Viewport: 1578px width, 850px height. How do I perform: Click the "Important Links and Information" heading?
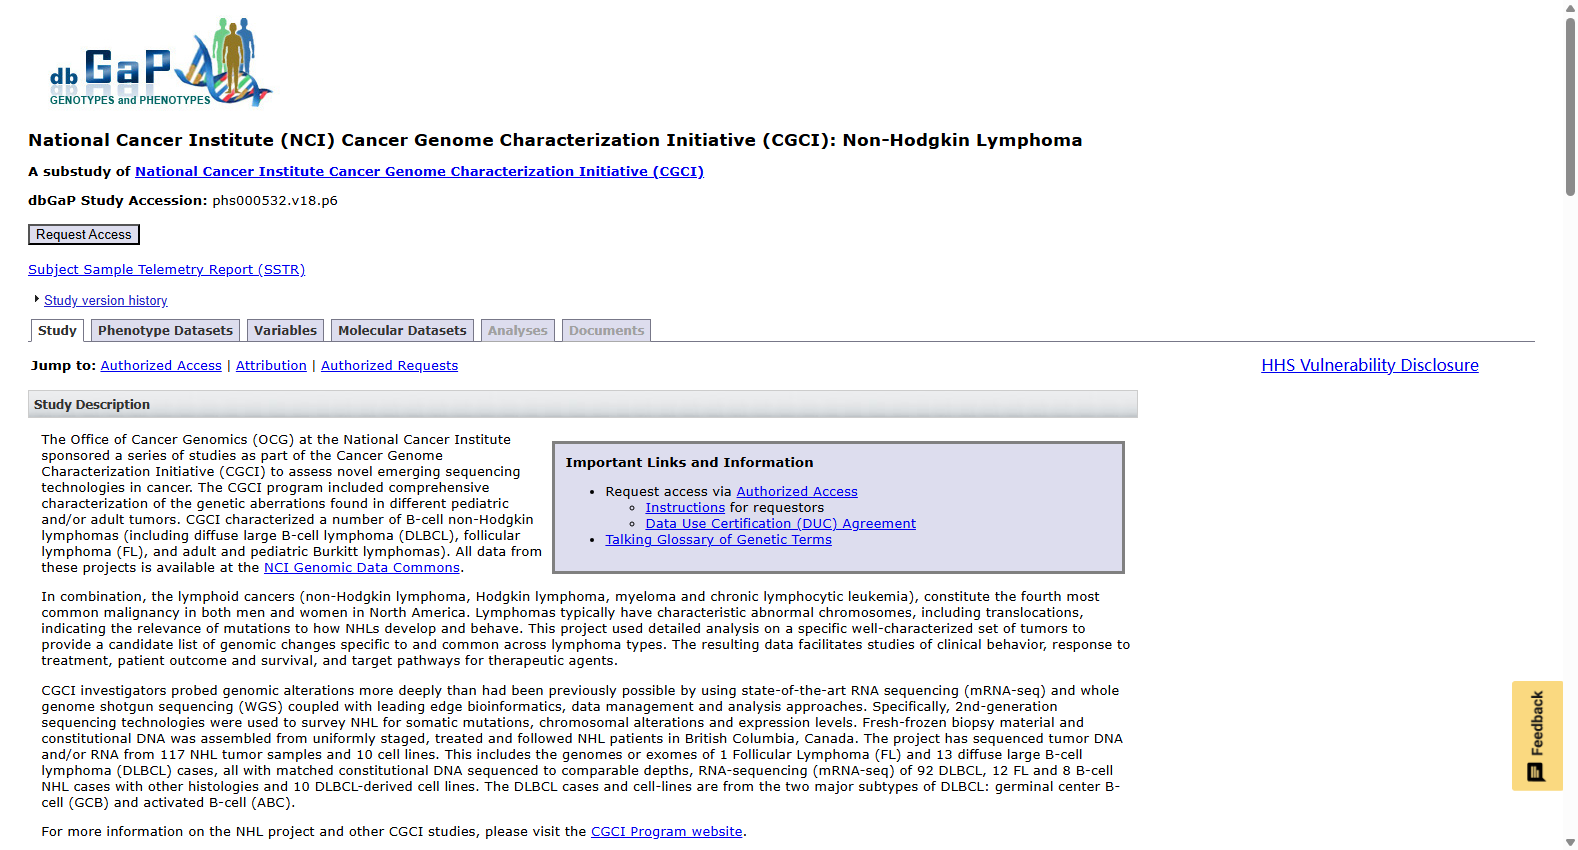click(x=689, y=463)
